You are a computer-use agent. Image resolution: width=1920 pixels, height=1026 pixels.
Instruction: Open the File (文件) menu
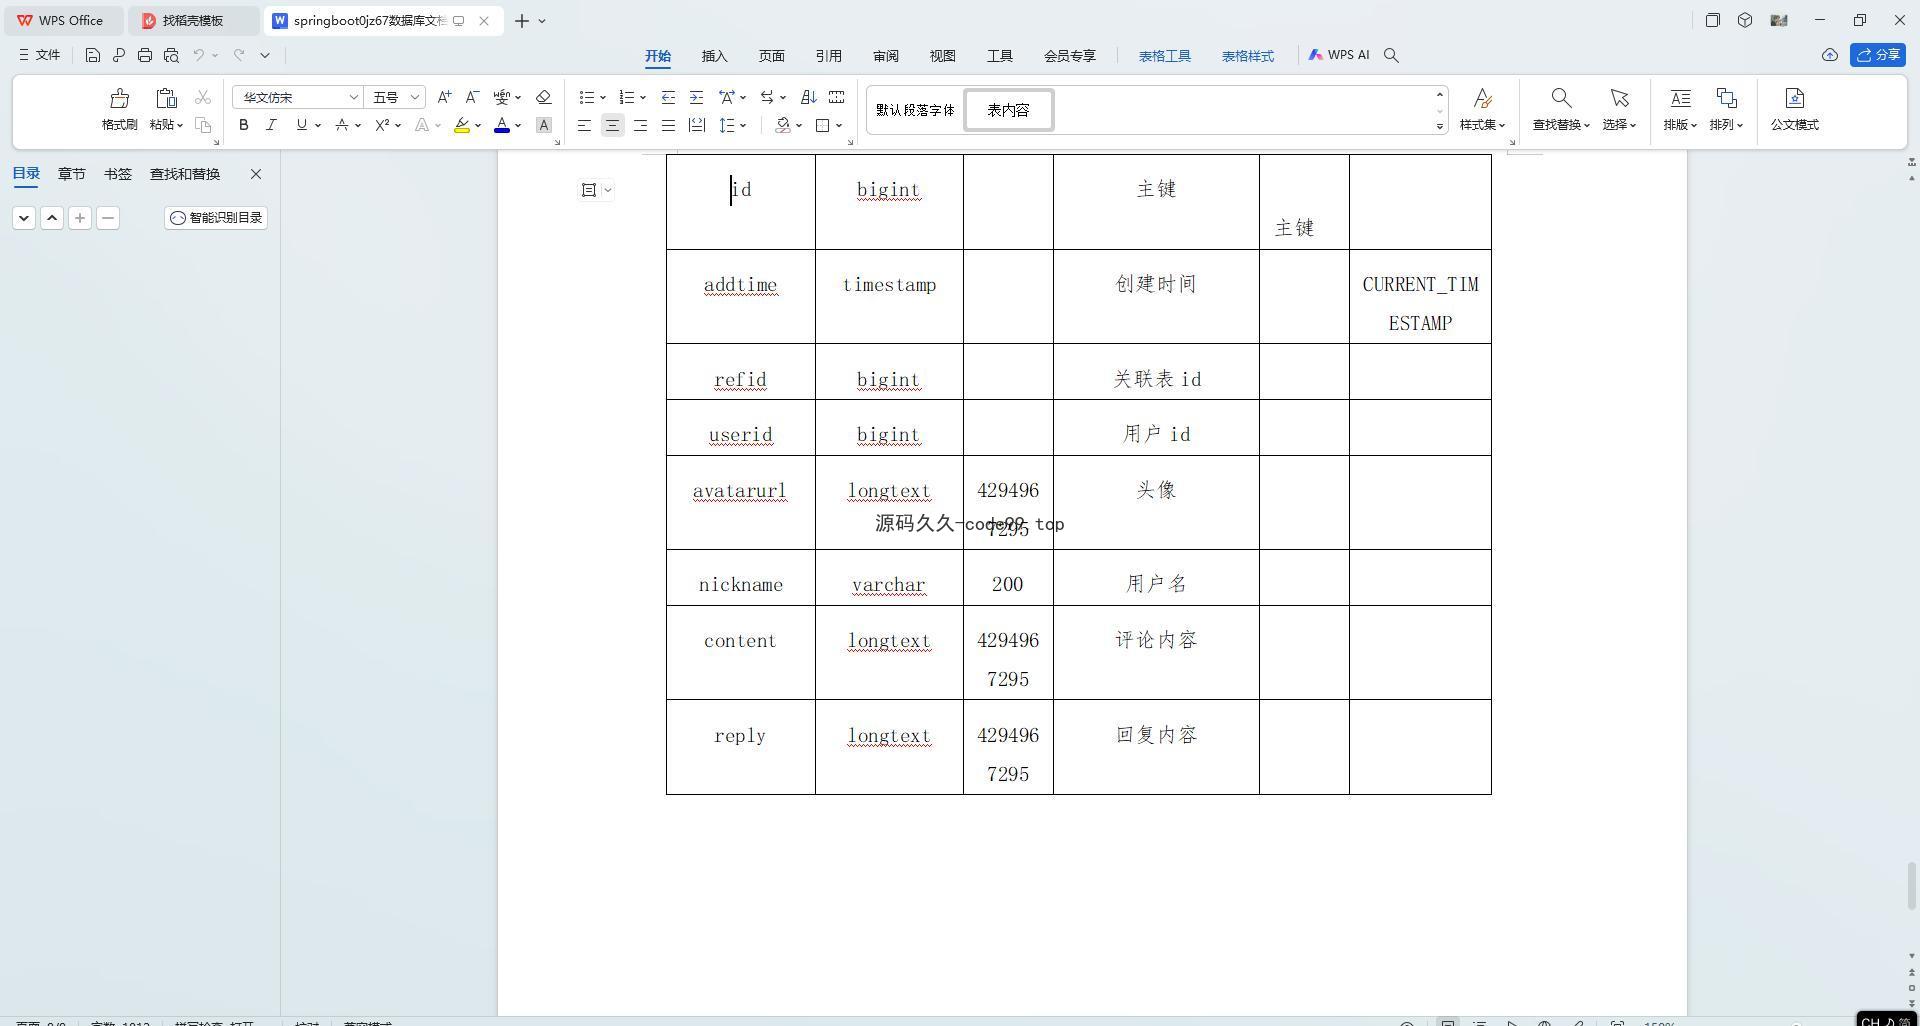pos(40,55)
